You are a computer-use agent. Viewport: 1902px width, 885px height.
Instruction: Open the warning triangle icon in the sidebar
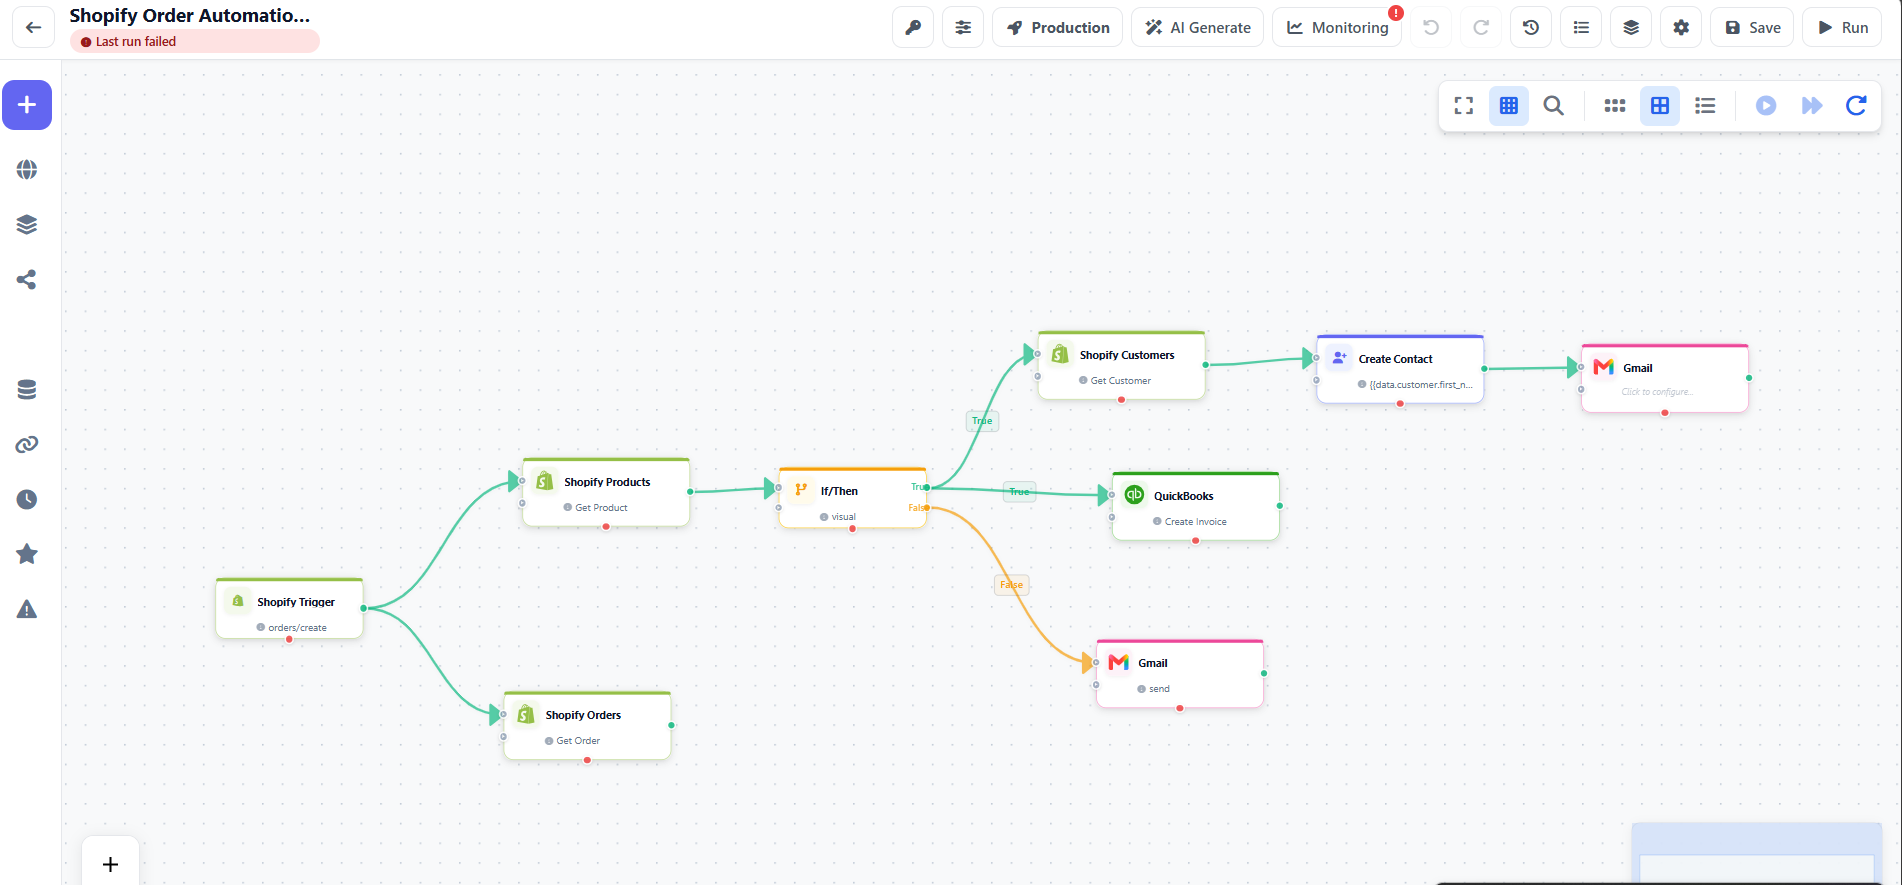pos(27,609)
